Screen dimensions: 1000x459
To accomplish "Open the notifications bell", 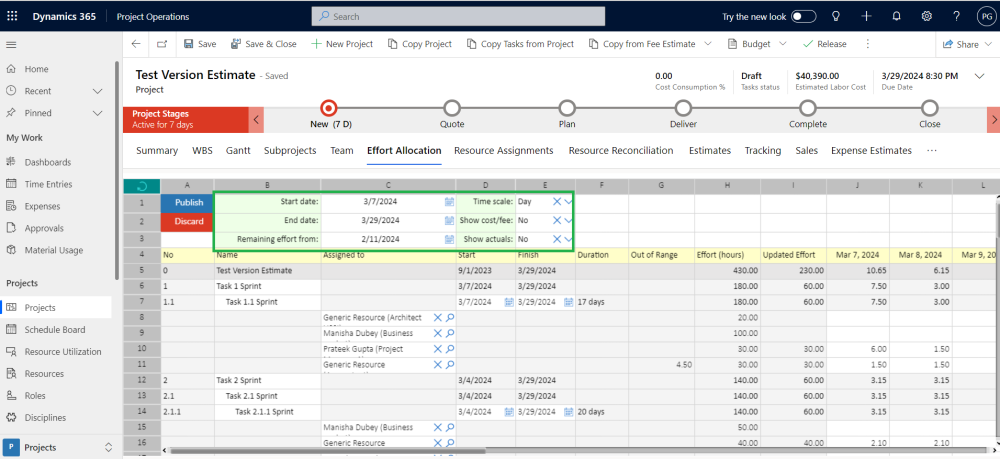I will click(x=896, y=17).
